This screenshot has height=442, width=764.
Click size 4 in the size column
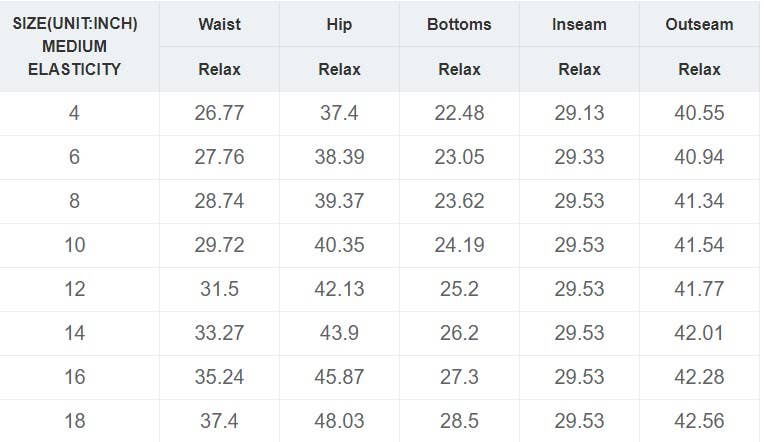(74, 113)
